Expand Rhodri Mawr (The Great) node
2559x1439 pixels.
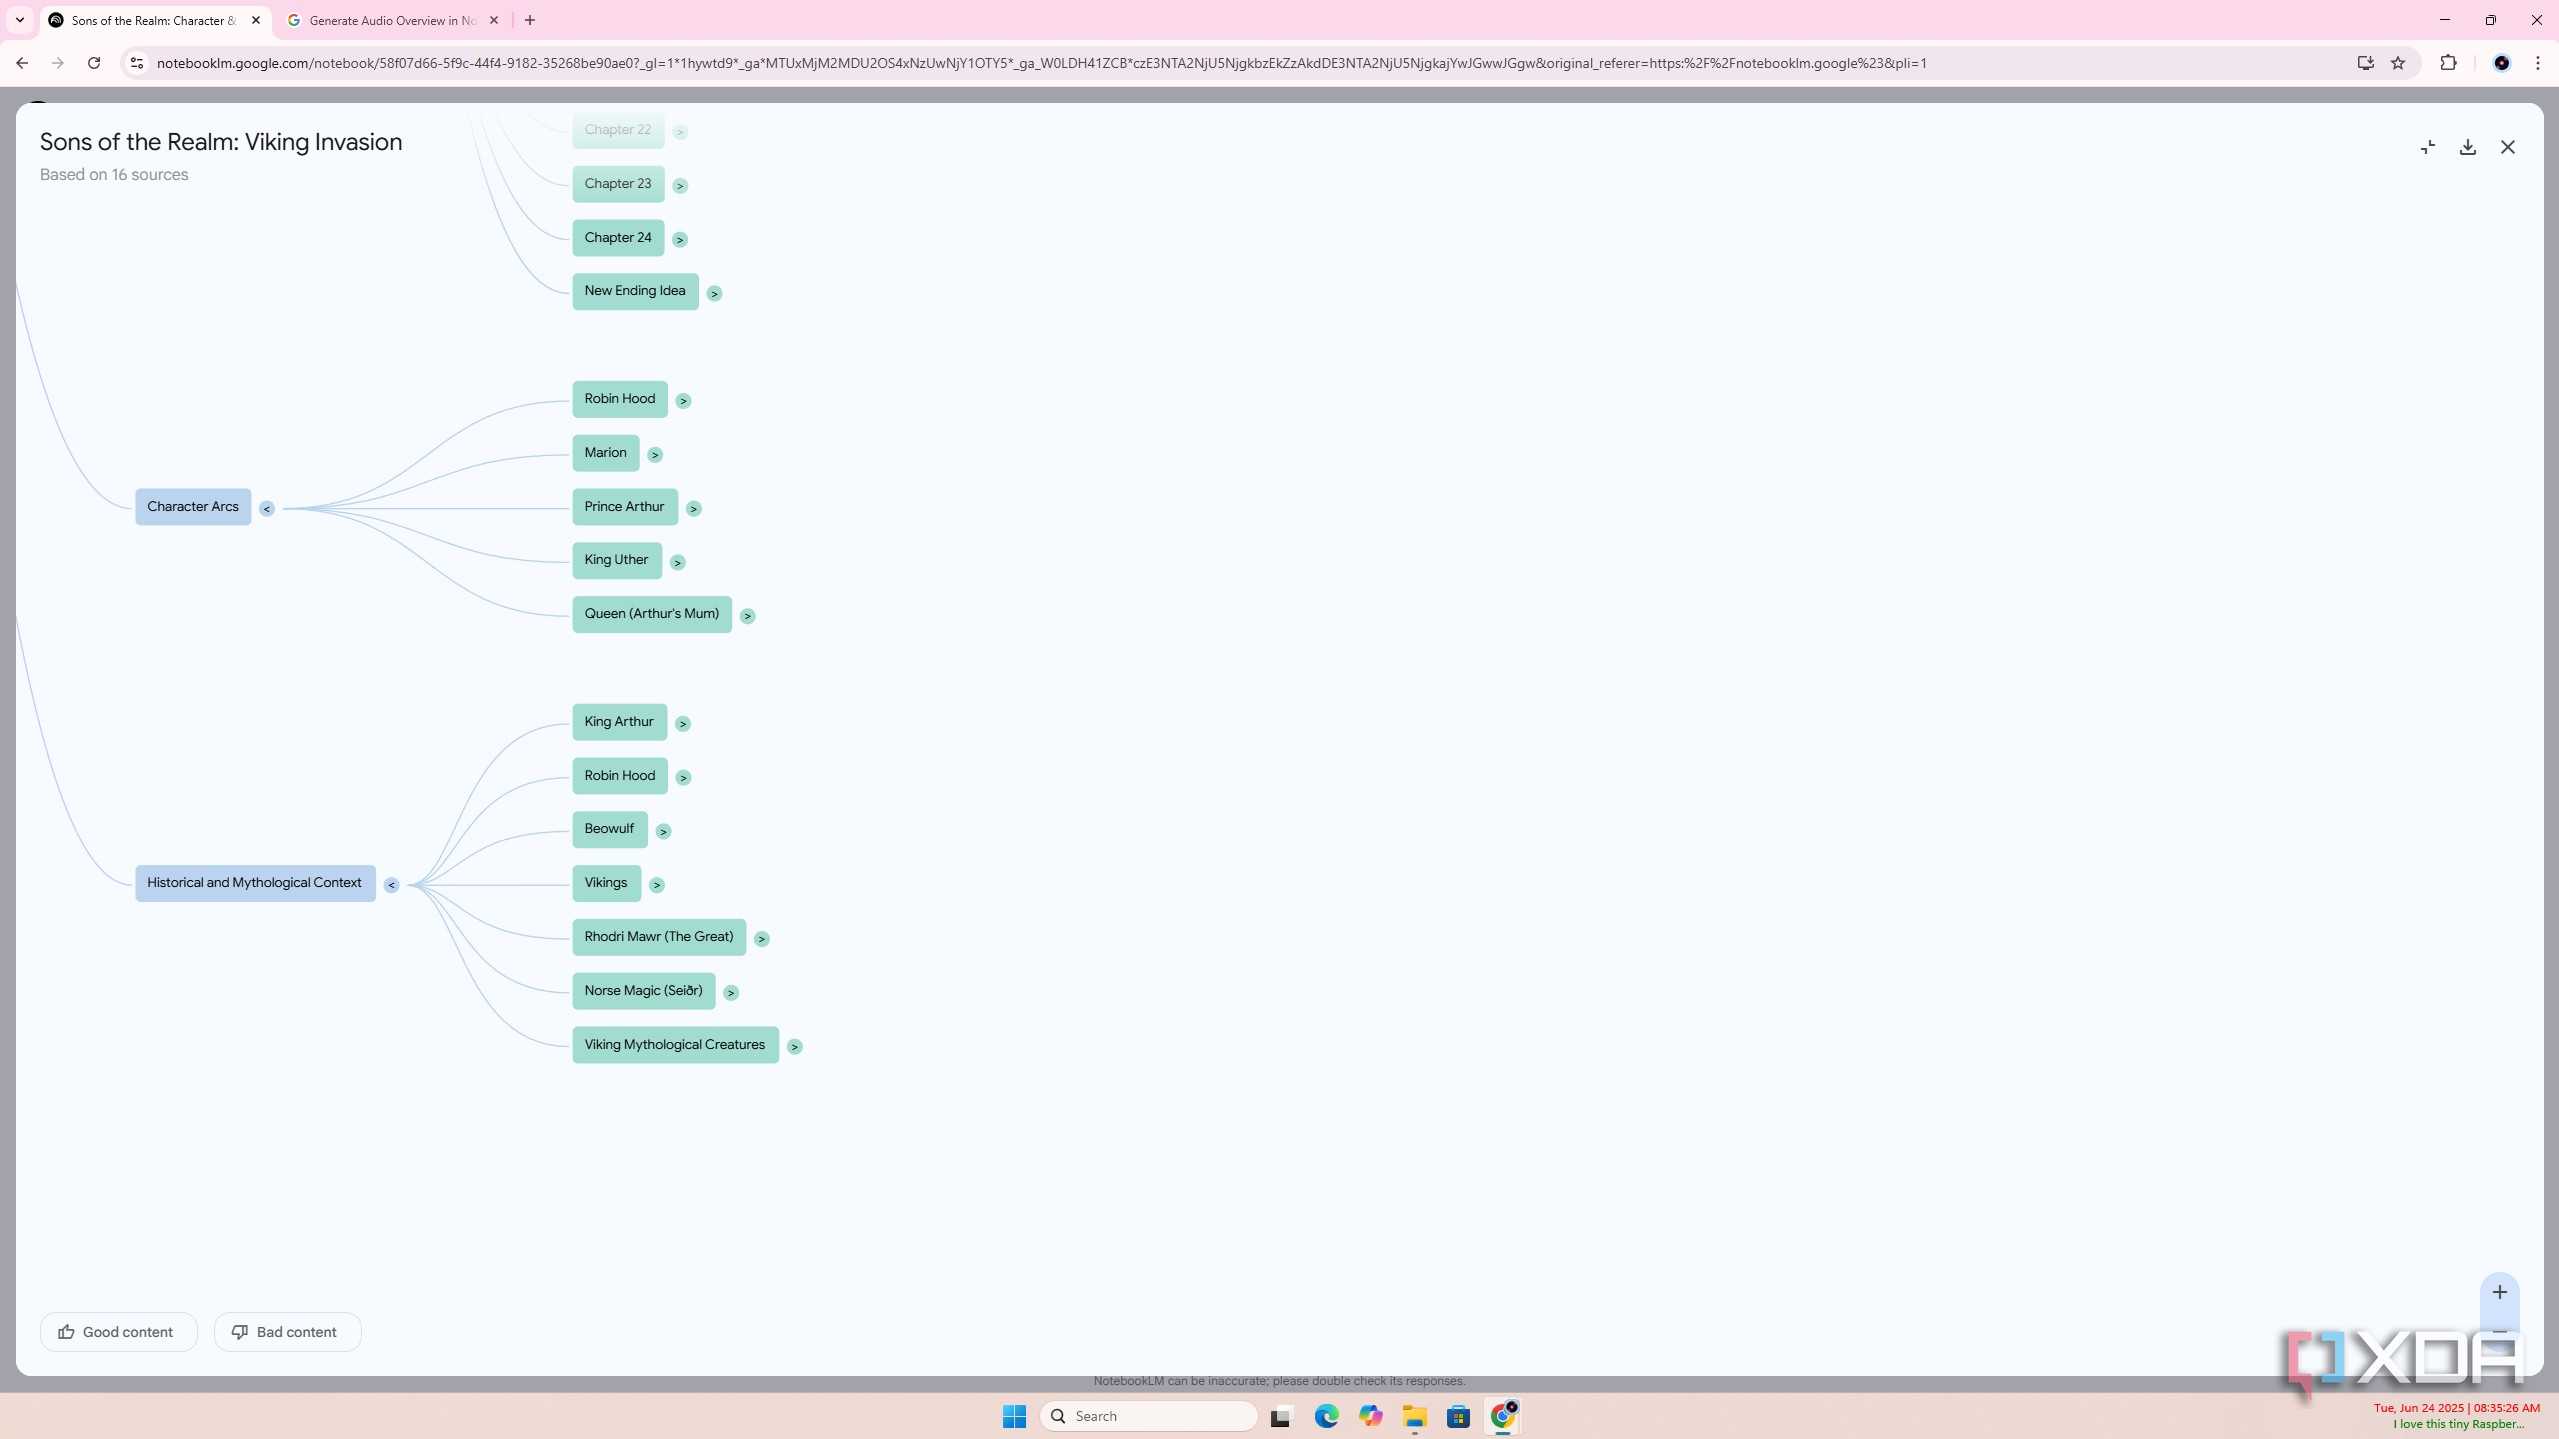761,938
